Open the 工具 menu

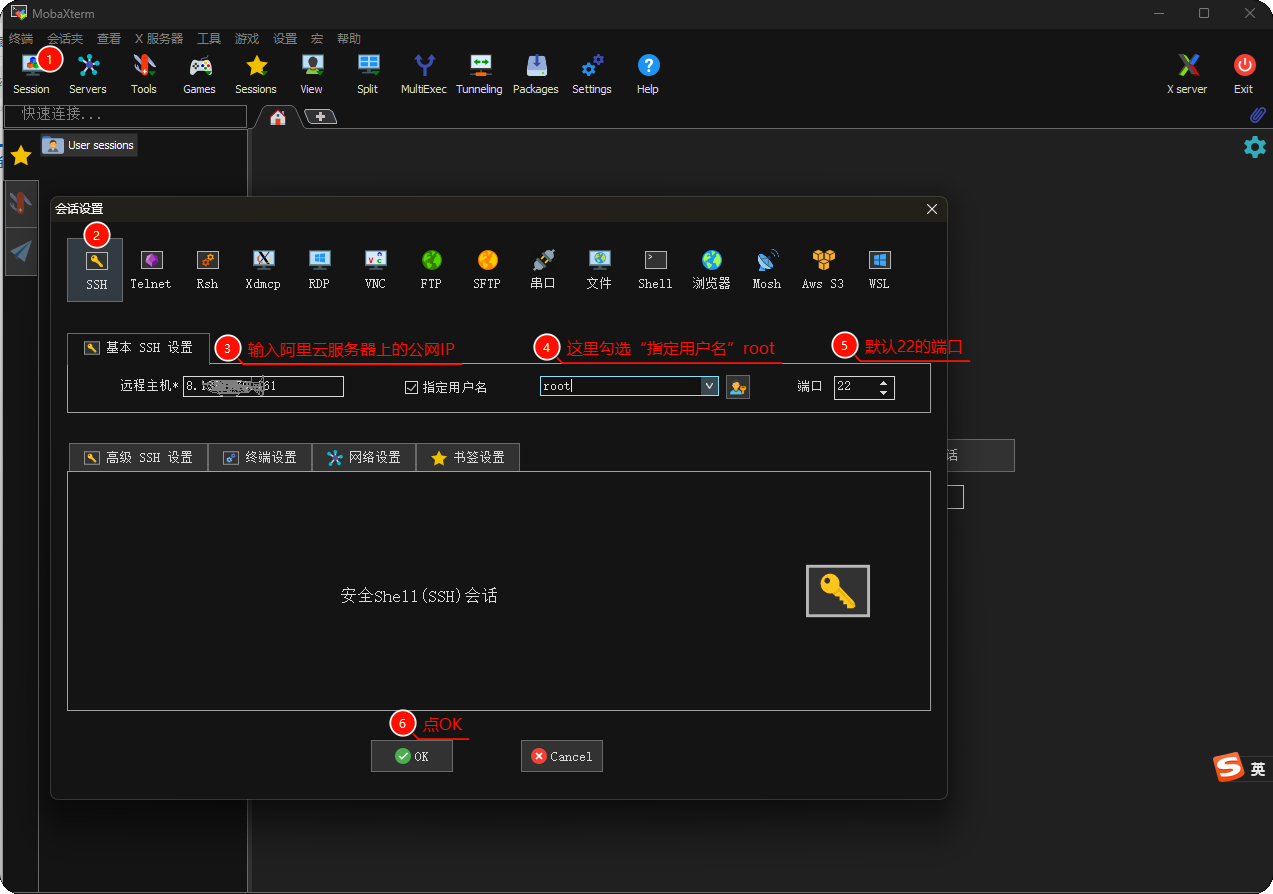[209, 38]
